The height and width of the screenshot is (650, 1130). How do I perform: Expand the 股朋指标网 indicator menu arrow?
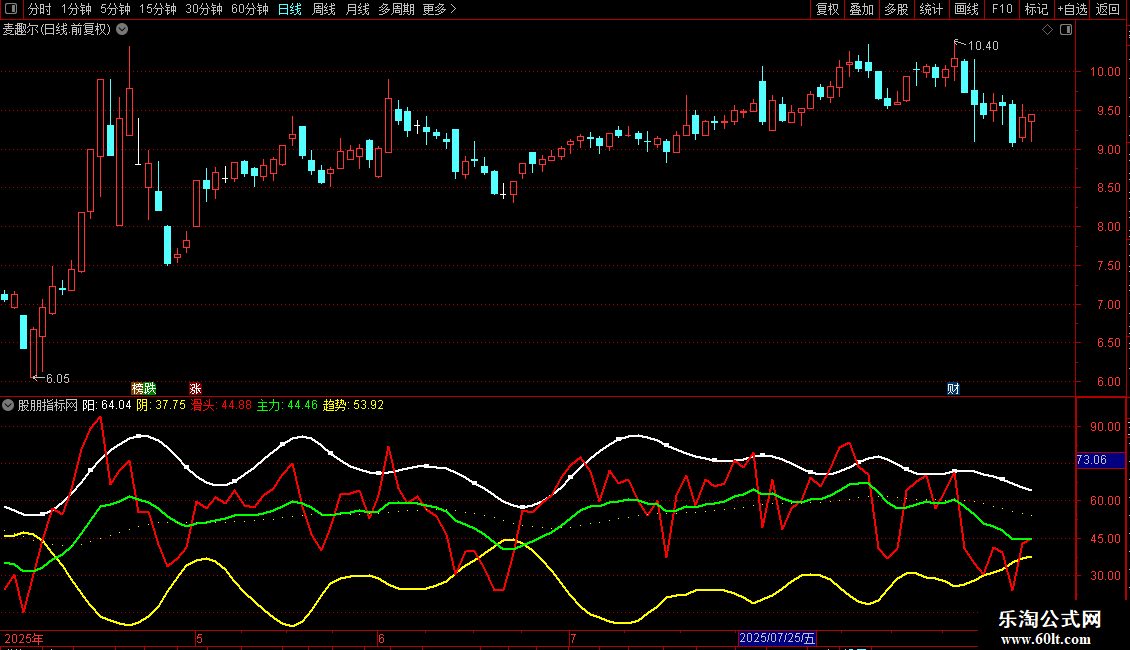8,405
